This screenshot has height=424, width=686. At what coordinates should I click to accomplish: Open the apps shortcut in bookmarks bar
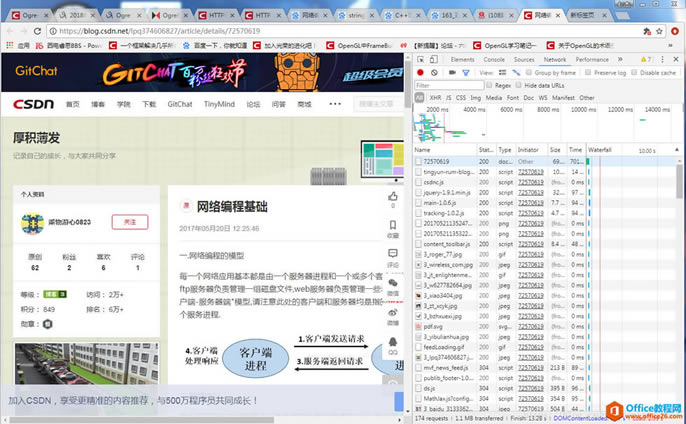tap(18, 45)
